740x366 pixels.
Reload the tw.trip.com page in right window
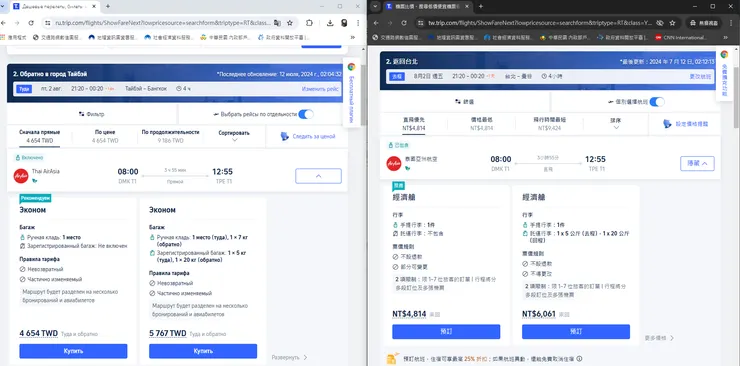click(x=404, y=23)
